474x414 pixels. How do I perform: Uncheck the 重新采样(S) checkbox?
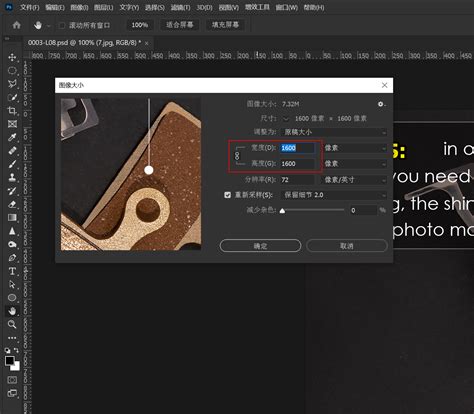227,195
